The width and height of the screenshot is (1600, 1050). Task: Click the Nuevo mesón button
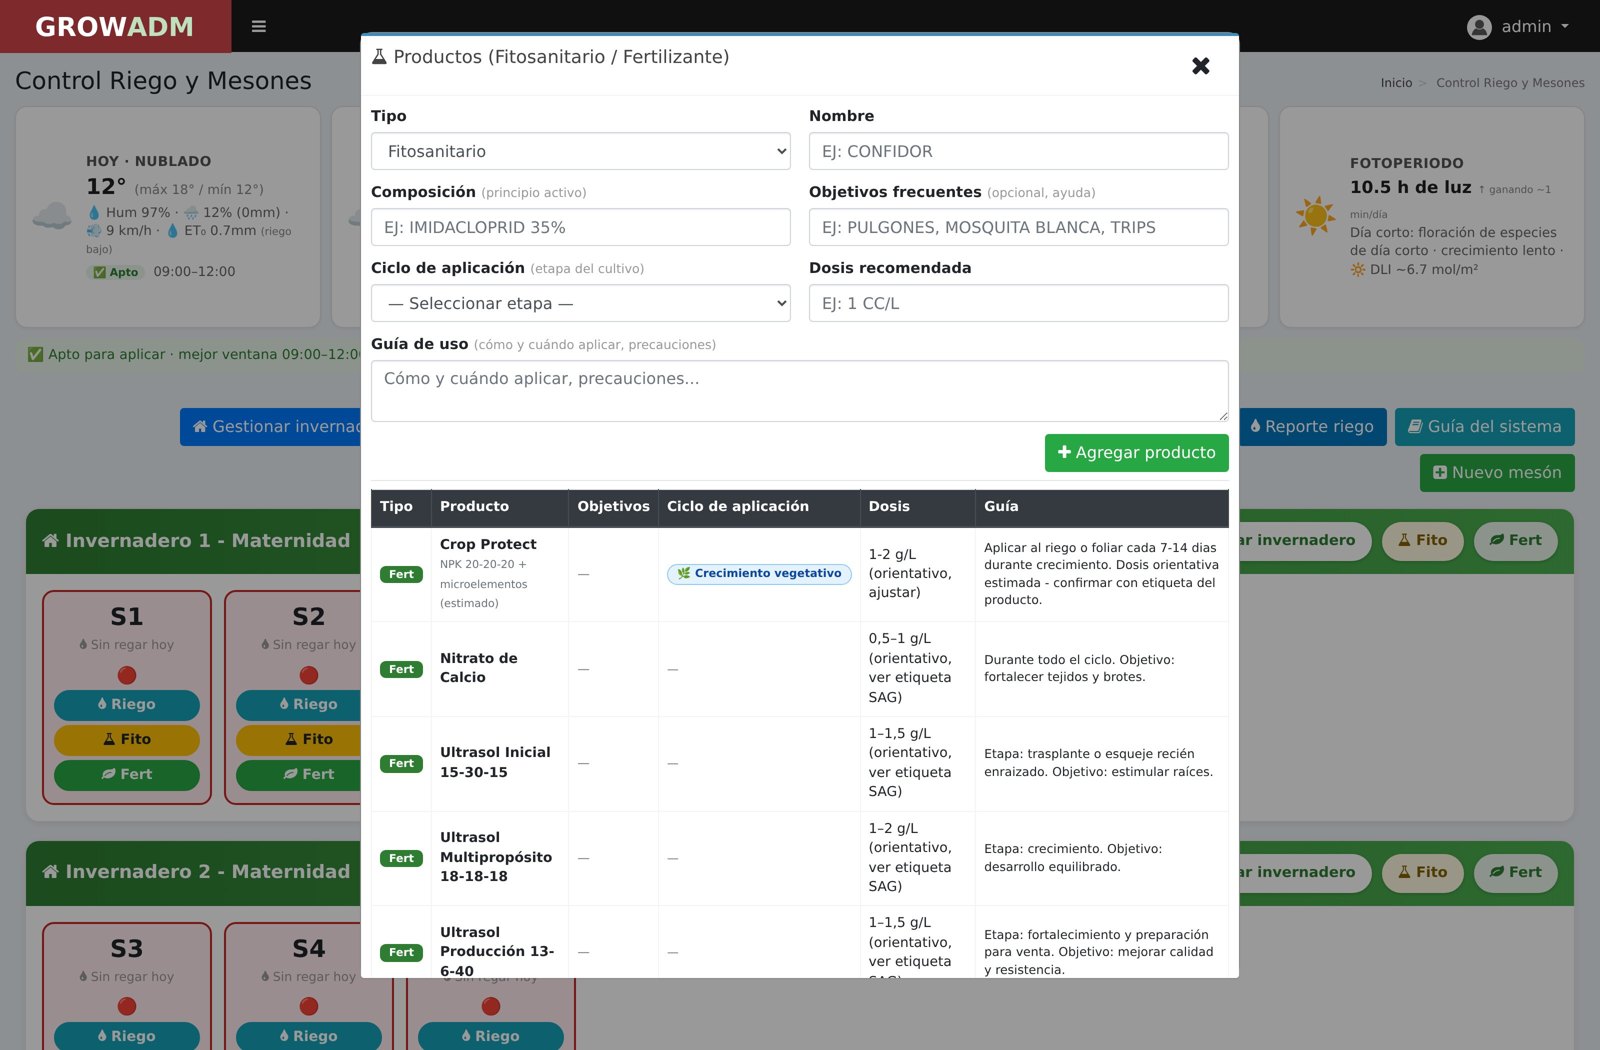pyautogui.click(x=1497, y=473)
